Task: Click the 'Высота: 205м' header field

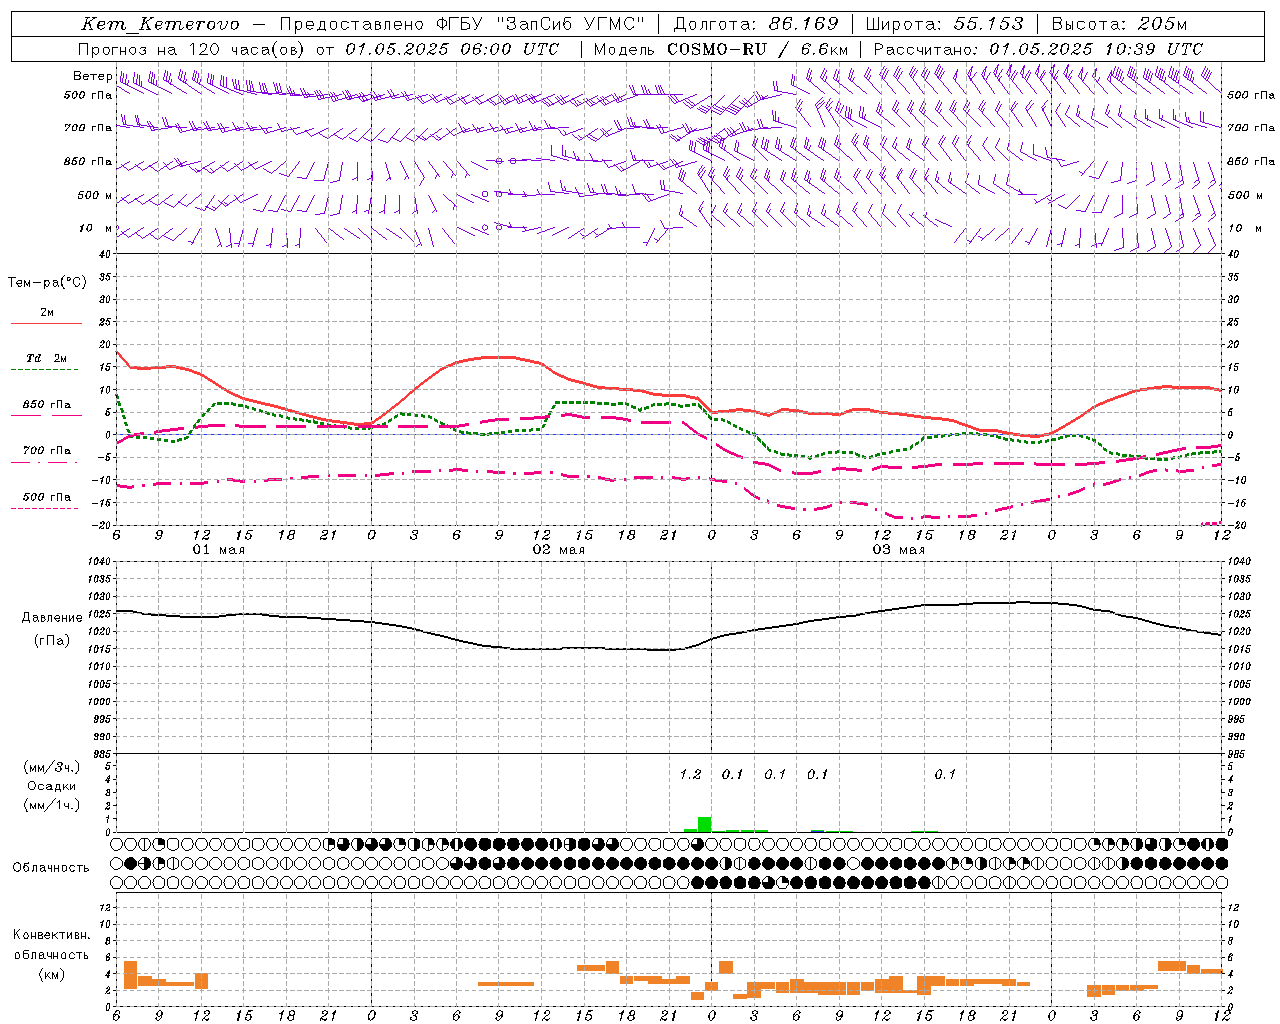Action: tap(1119, 24)
